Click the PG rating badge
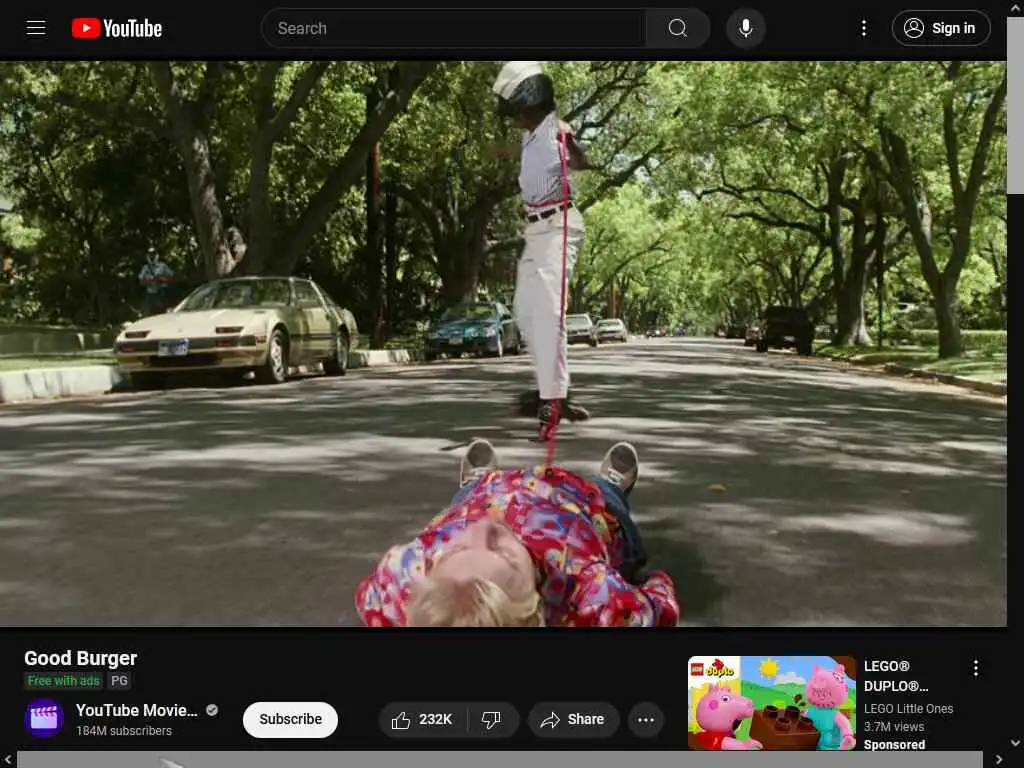The image size is (1024, 768). pyautogui.click(x=120, y=680)
